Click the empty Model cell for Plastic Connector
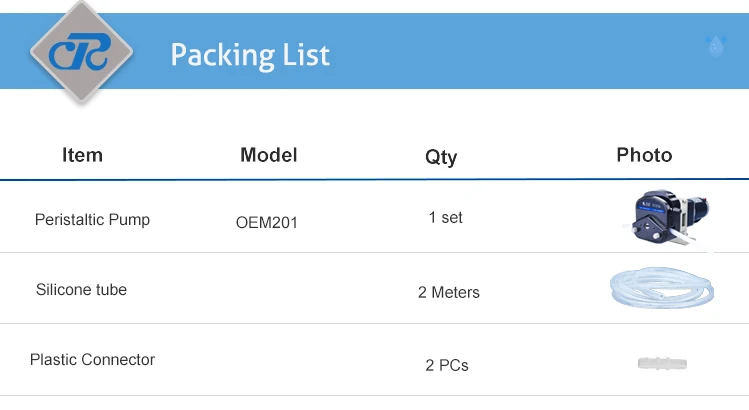Image resolution: width=749 pixels, height=410 pixels. pos(268,361)
